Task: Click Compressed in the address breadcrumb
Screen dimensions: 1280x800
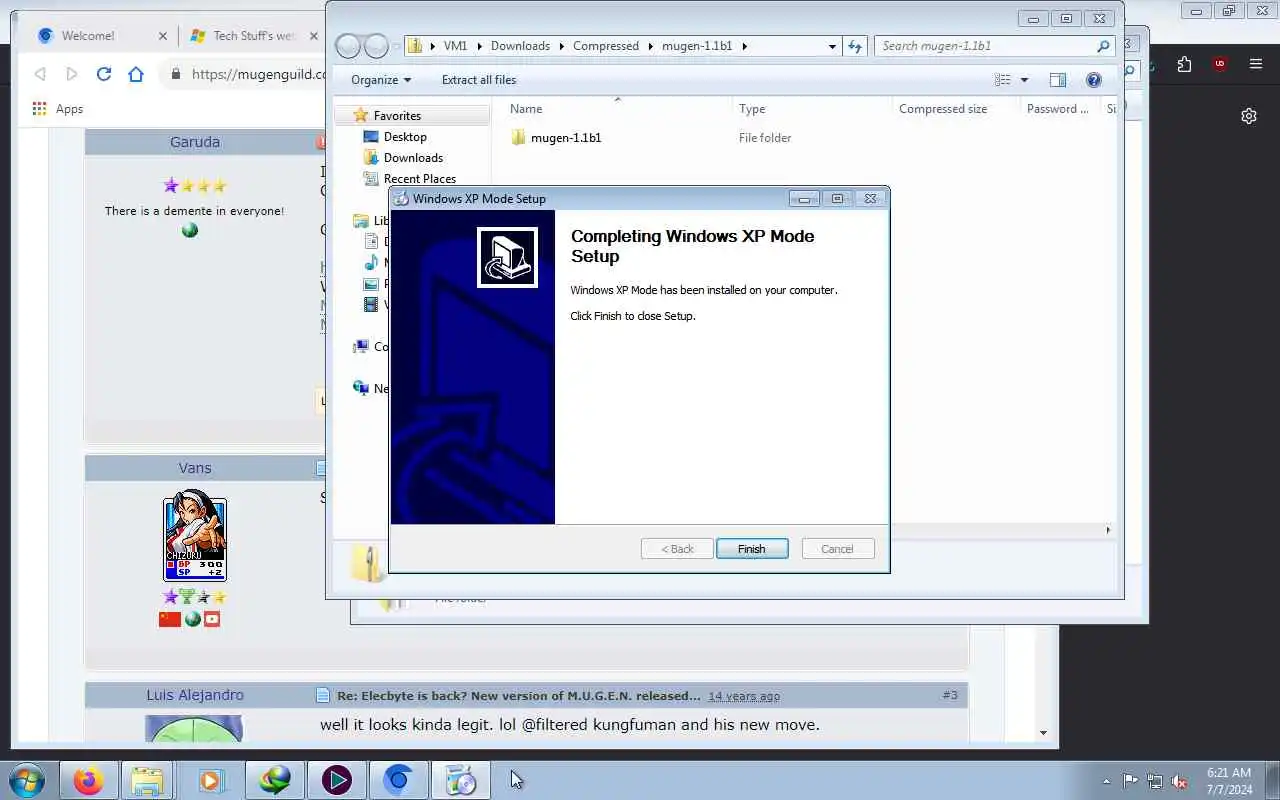Action: (x=606, y=46)
